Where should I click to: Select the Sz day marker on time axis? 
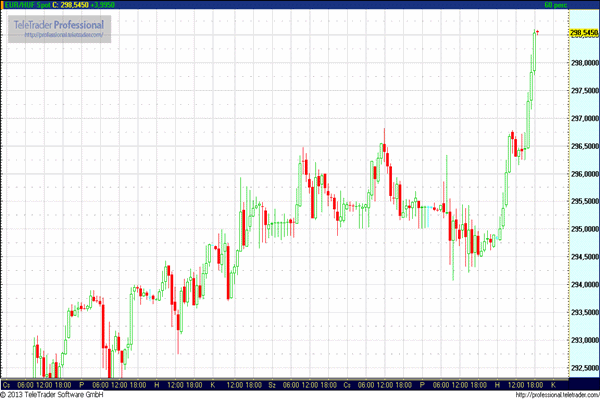273,384
